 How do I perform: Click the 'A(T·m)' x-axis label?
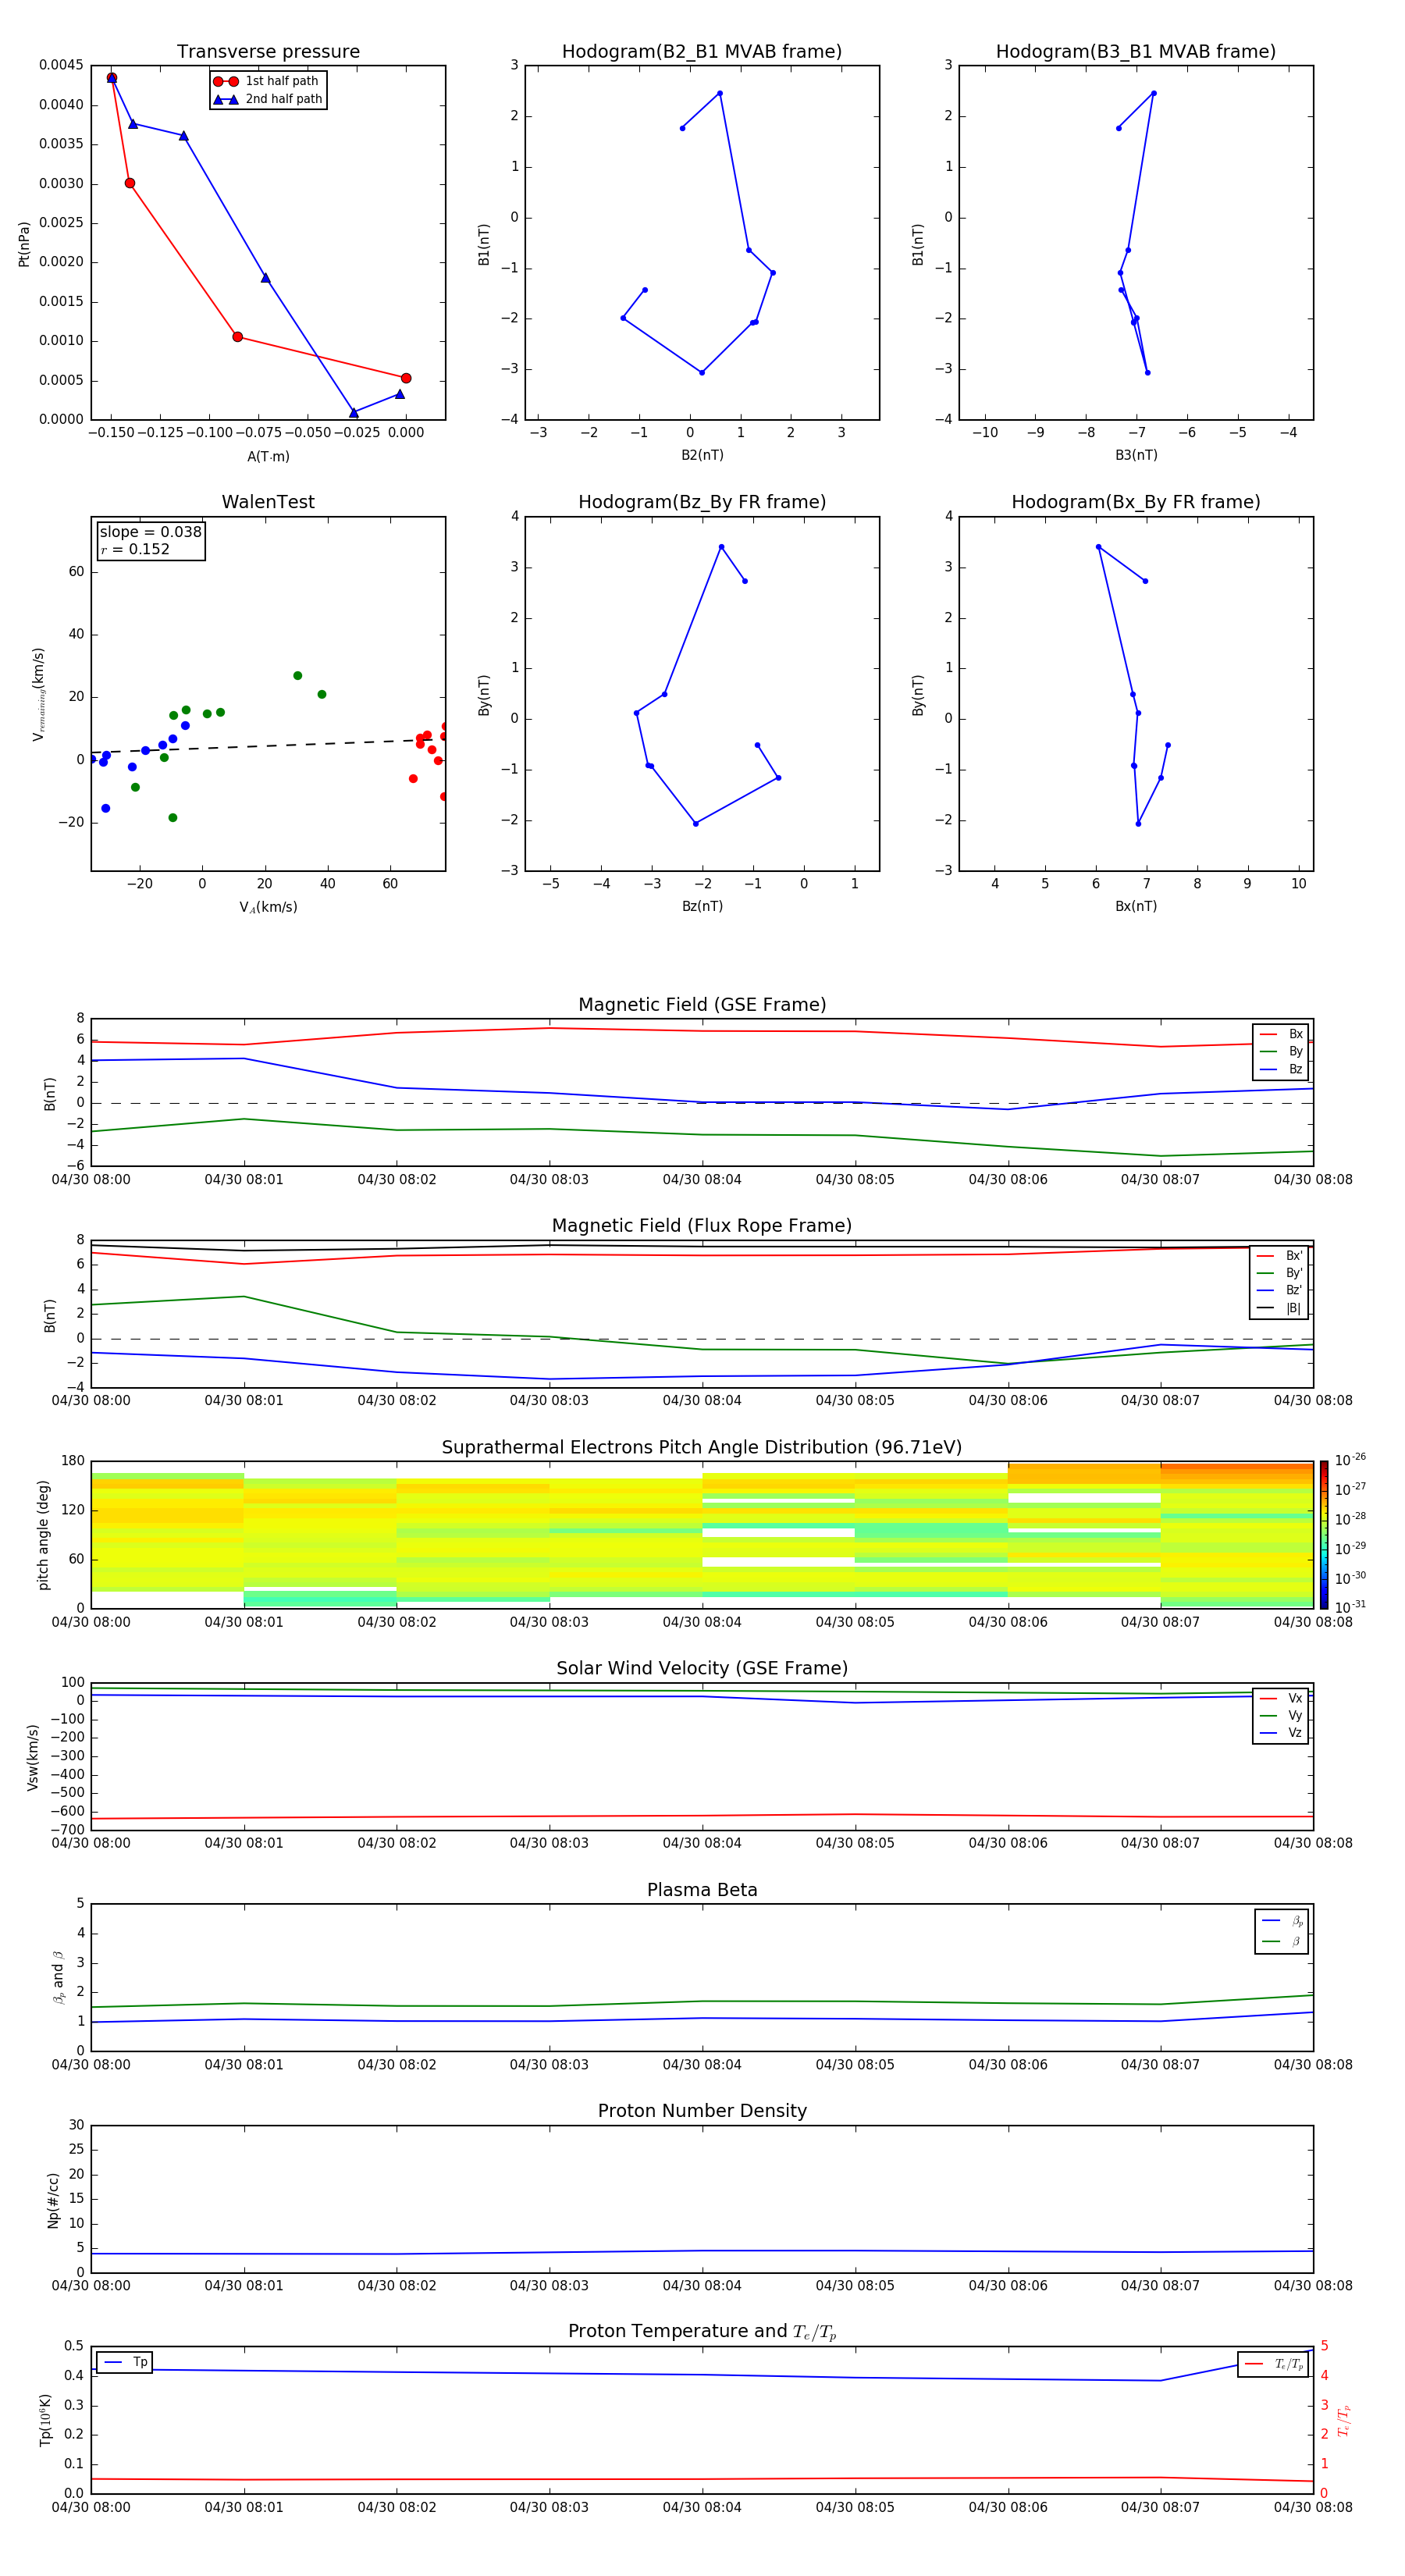tap(268, 457)
